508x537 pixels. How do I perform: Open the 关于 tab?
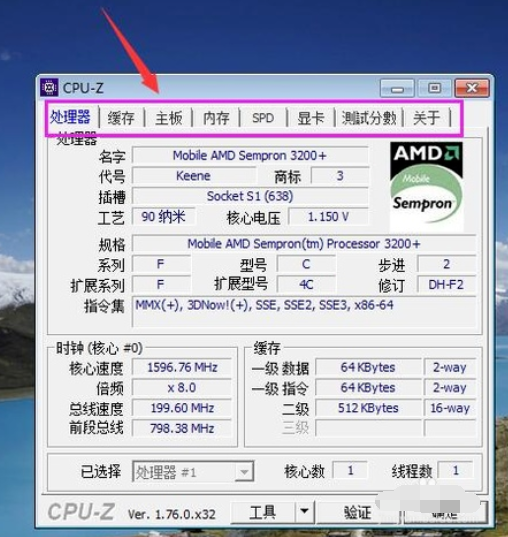pyautogui.click(x=426, y=118)
